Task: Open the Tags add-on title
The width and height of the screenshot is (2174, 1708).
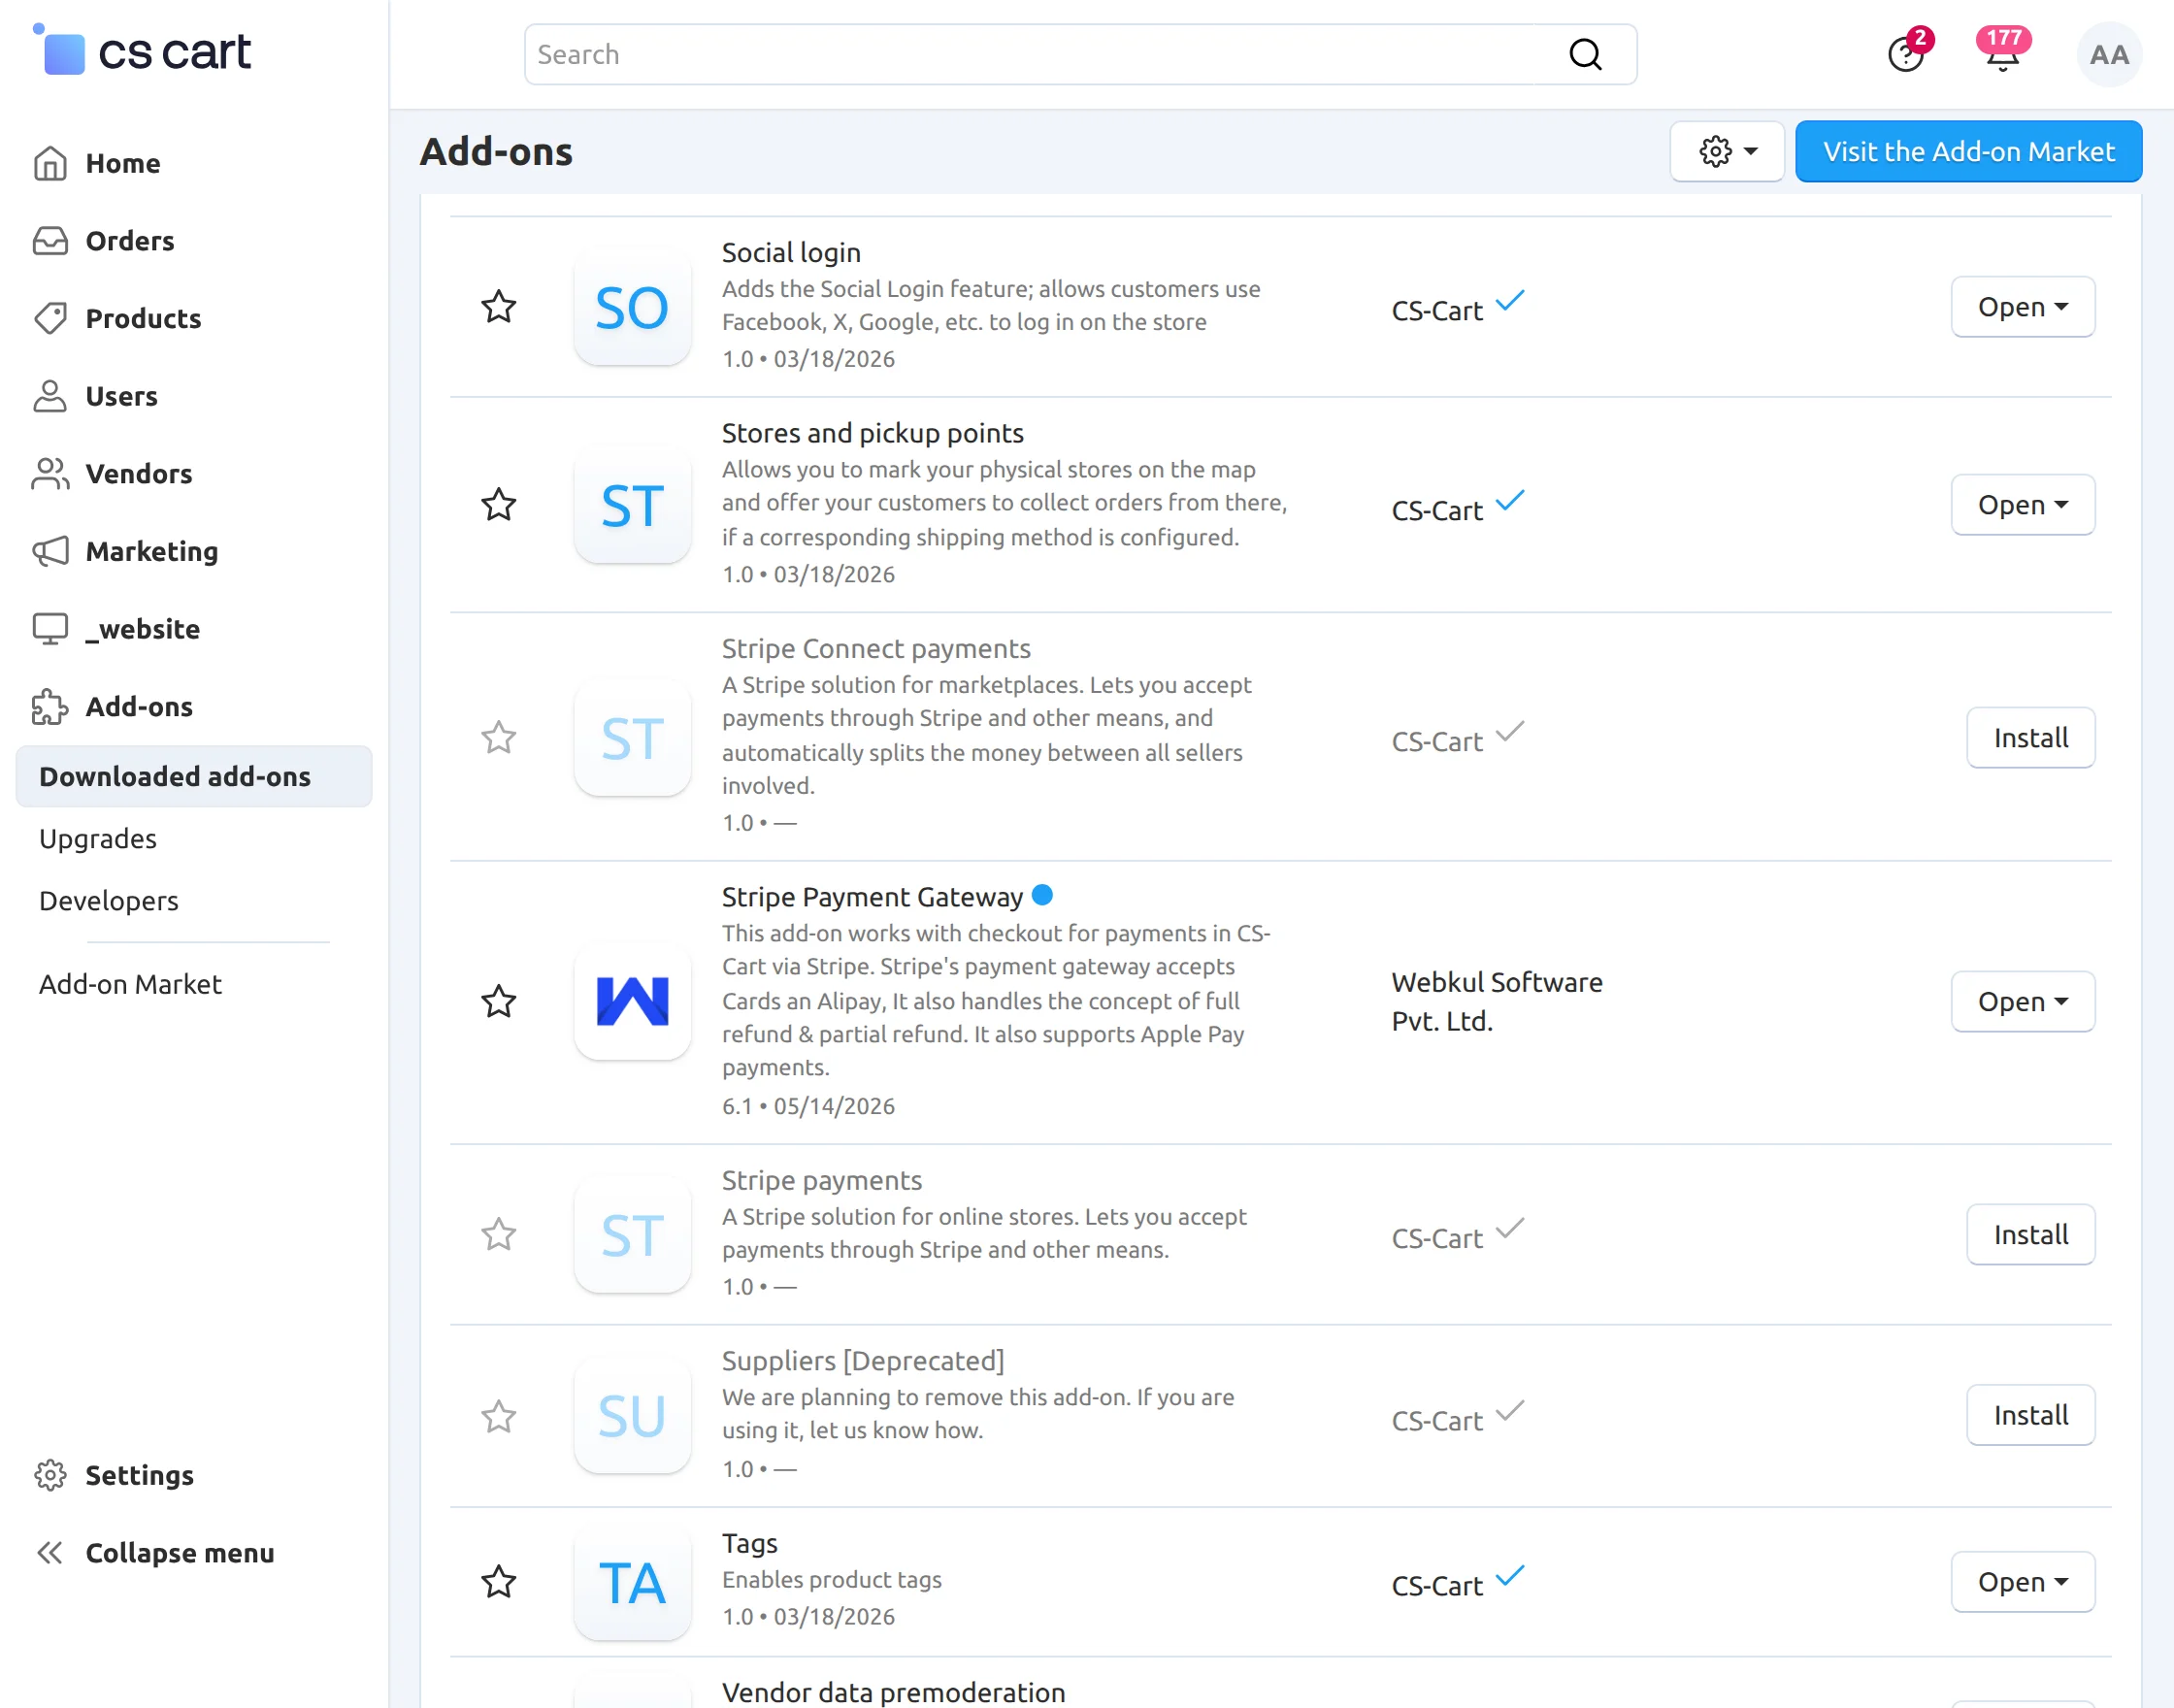Action: (750, 1543)
